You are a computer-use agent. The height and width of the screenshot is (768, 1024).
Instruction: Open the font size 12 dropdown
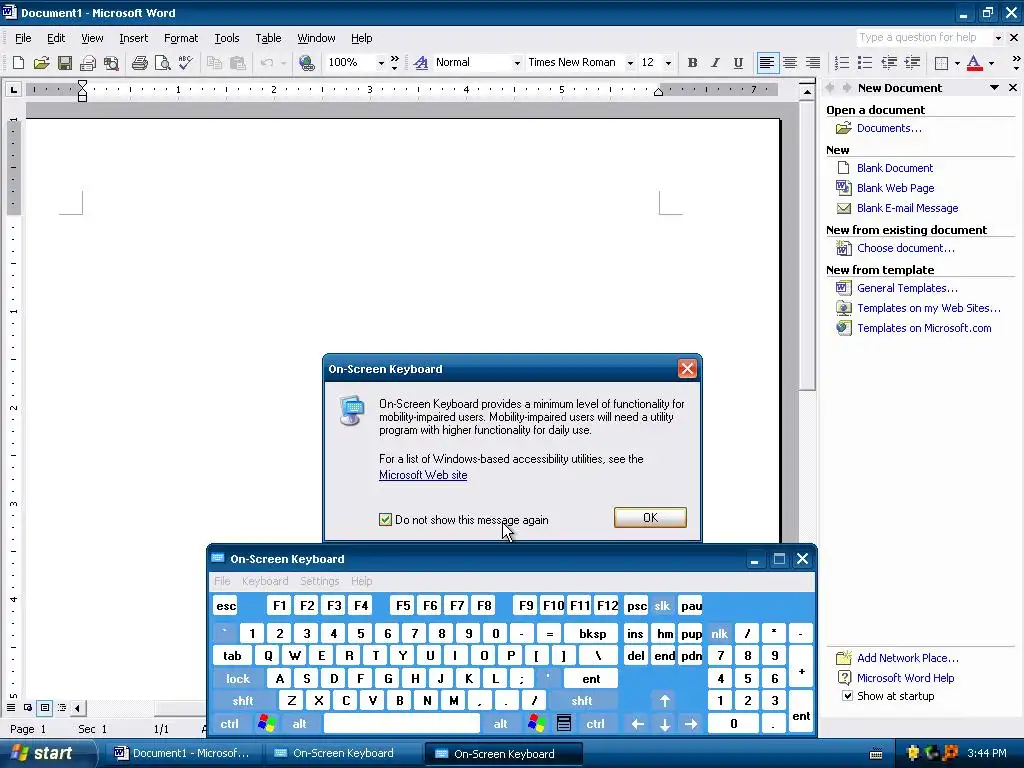(x=667, y=63)
